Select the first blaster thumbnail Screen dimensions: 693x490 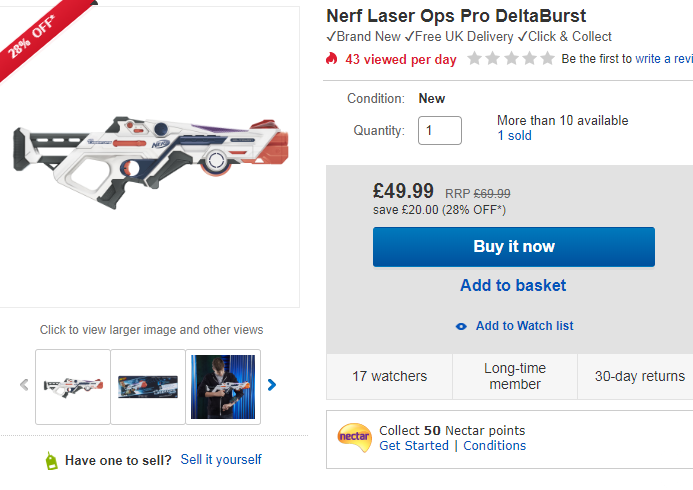(x=73, y=386)
